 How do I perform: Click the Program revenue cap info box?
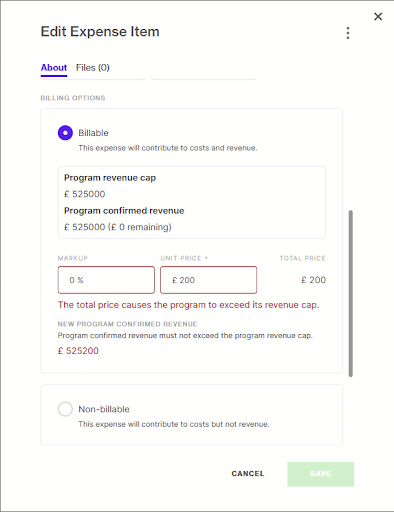[x=192, y=202]
